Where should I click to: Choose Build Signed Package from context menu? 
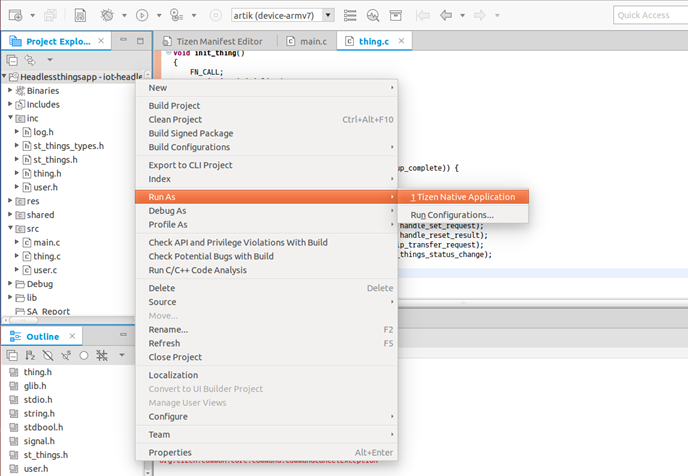point(190,133)
